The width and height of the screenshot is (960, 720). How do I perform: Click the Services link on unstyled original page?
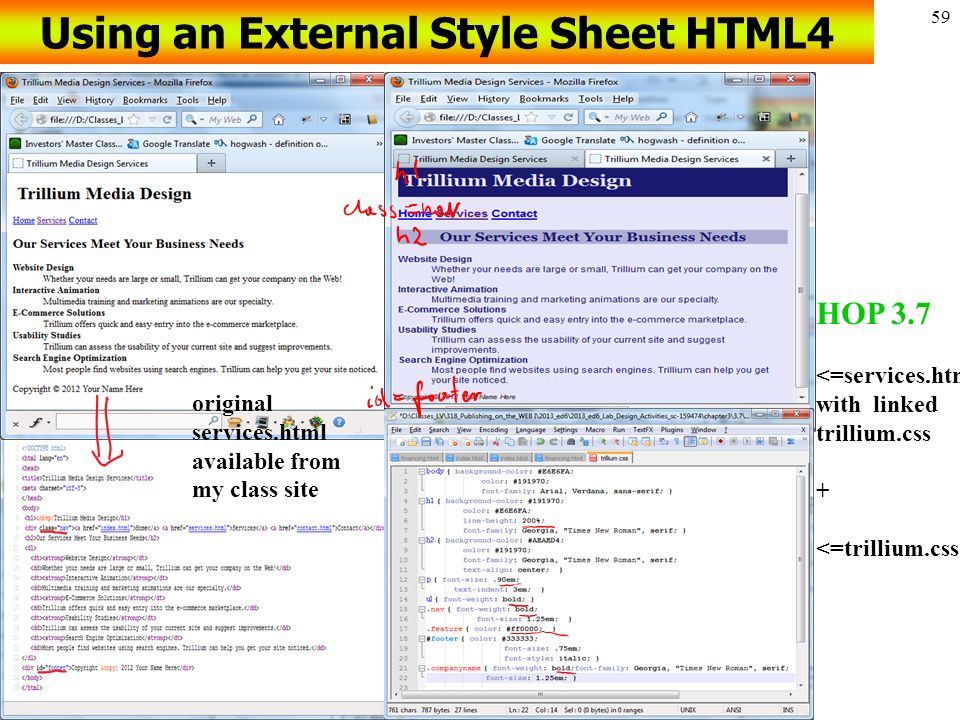click(x=51, y=220)
